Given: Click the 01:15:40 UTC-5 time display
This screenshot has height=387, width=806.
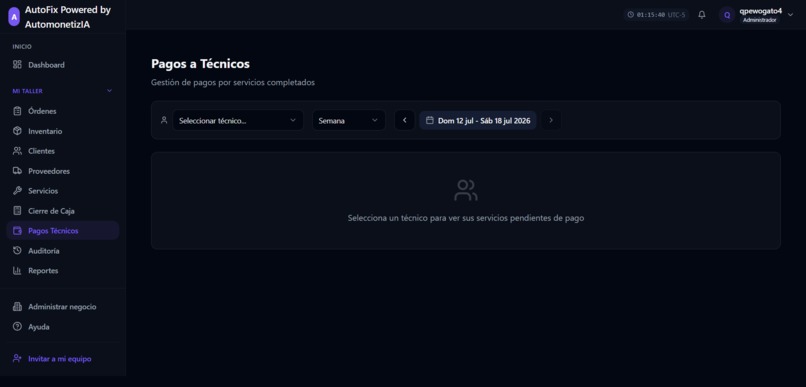Looking at the screenshot, I should (657, 15).
